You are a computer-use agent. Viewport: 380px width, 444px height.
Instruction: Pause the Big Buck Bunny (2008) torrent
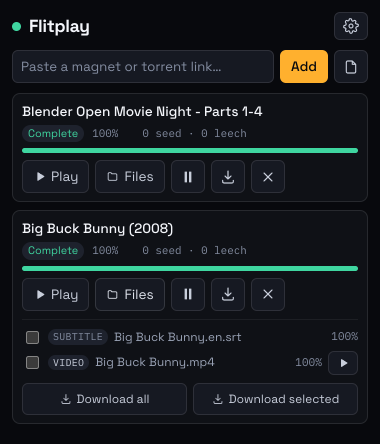coord(188,294)
